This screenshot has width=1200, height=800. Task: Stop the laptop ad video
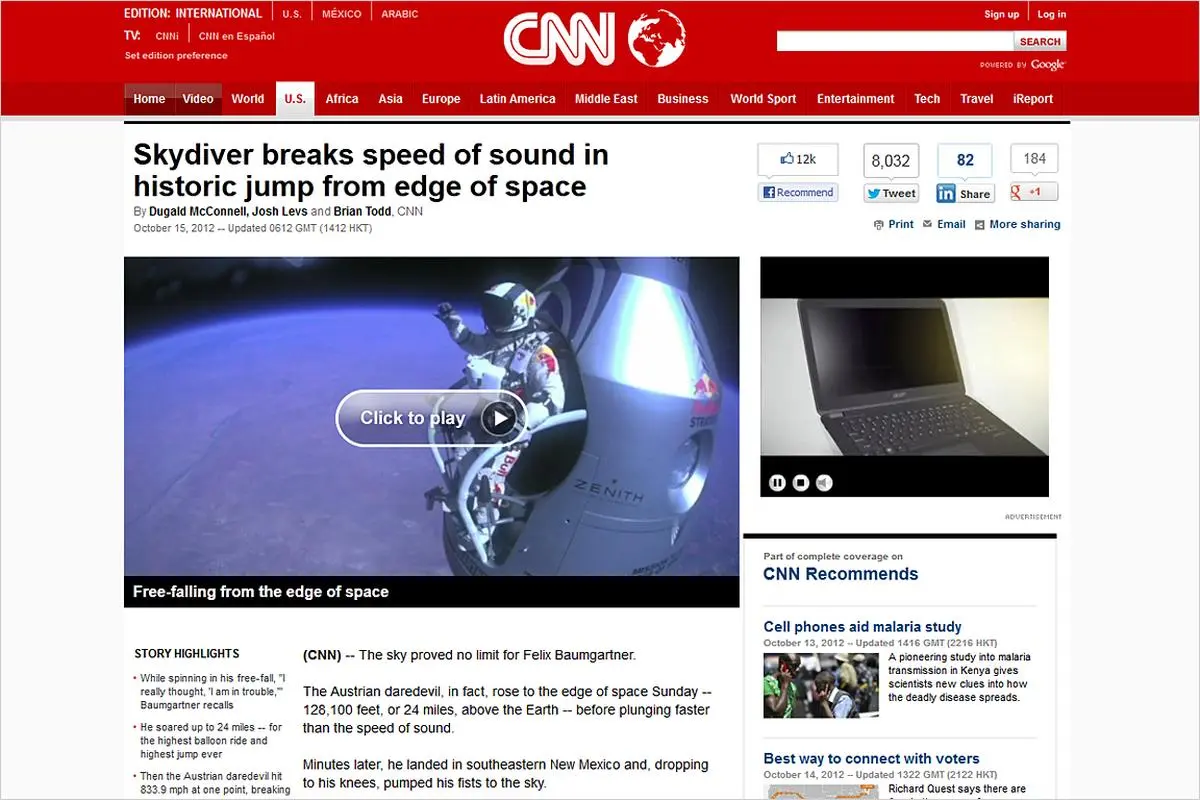(800, 482)
